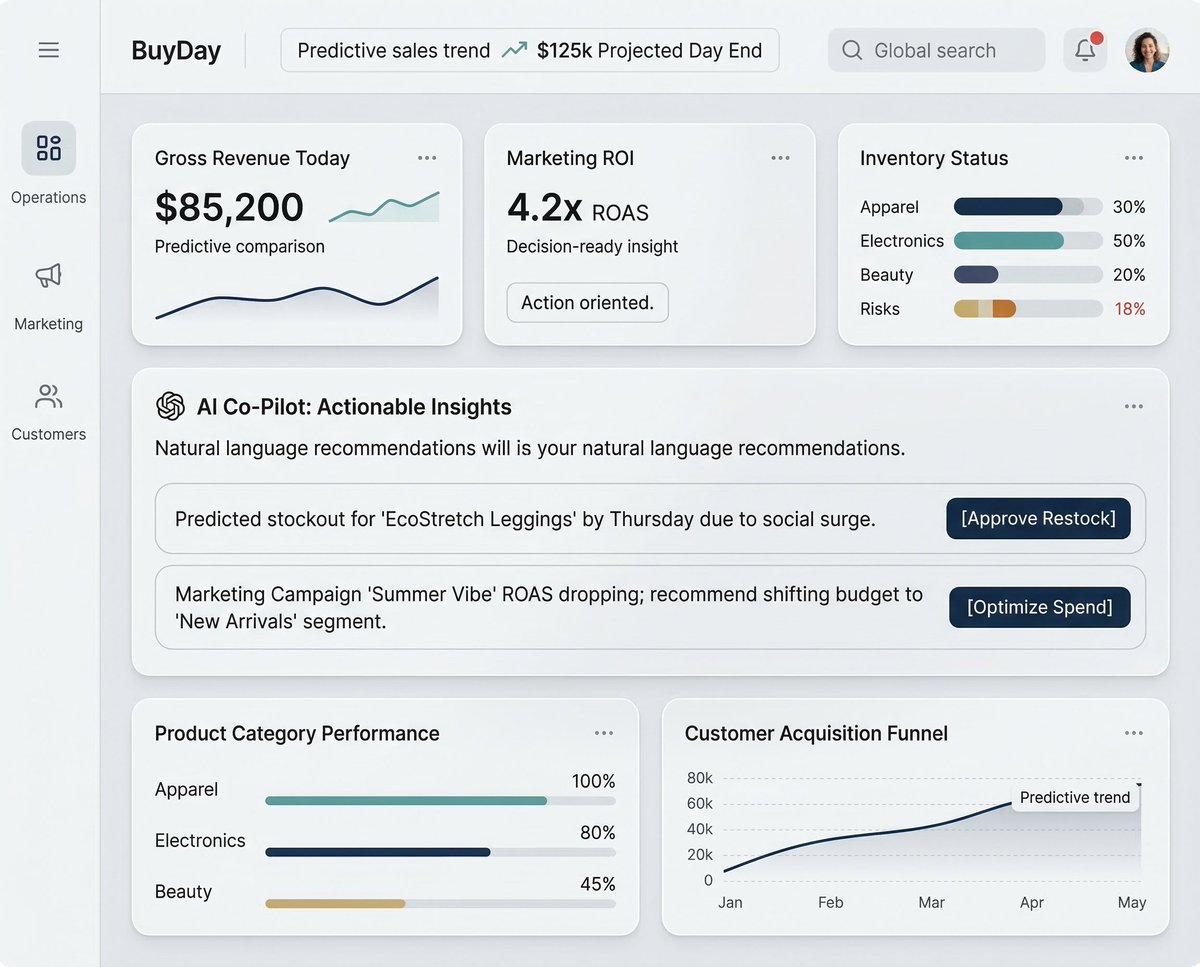Click the Decision-ready insight text
Viewport: 1200px width, 967px height.
[x=592, y=246]
